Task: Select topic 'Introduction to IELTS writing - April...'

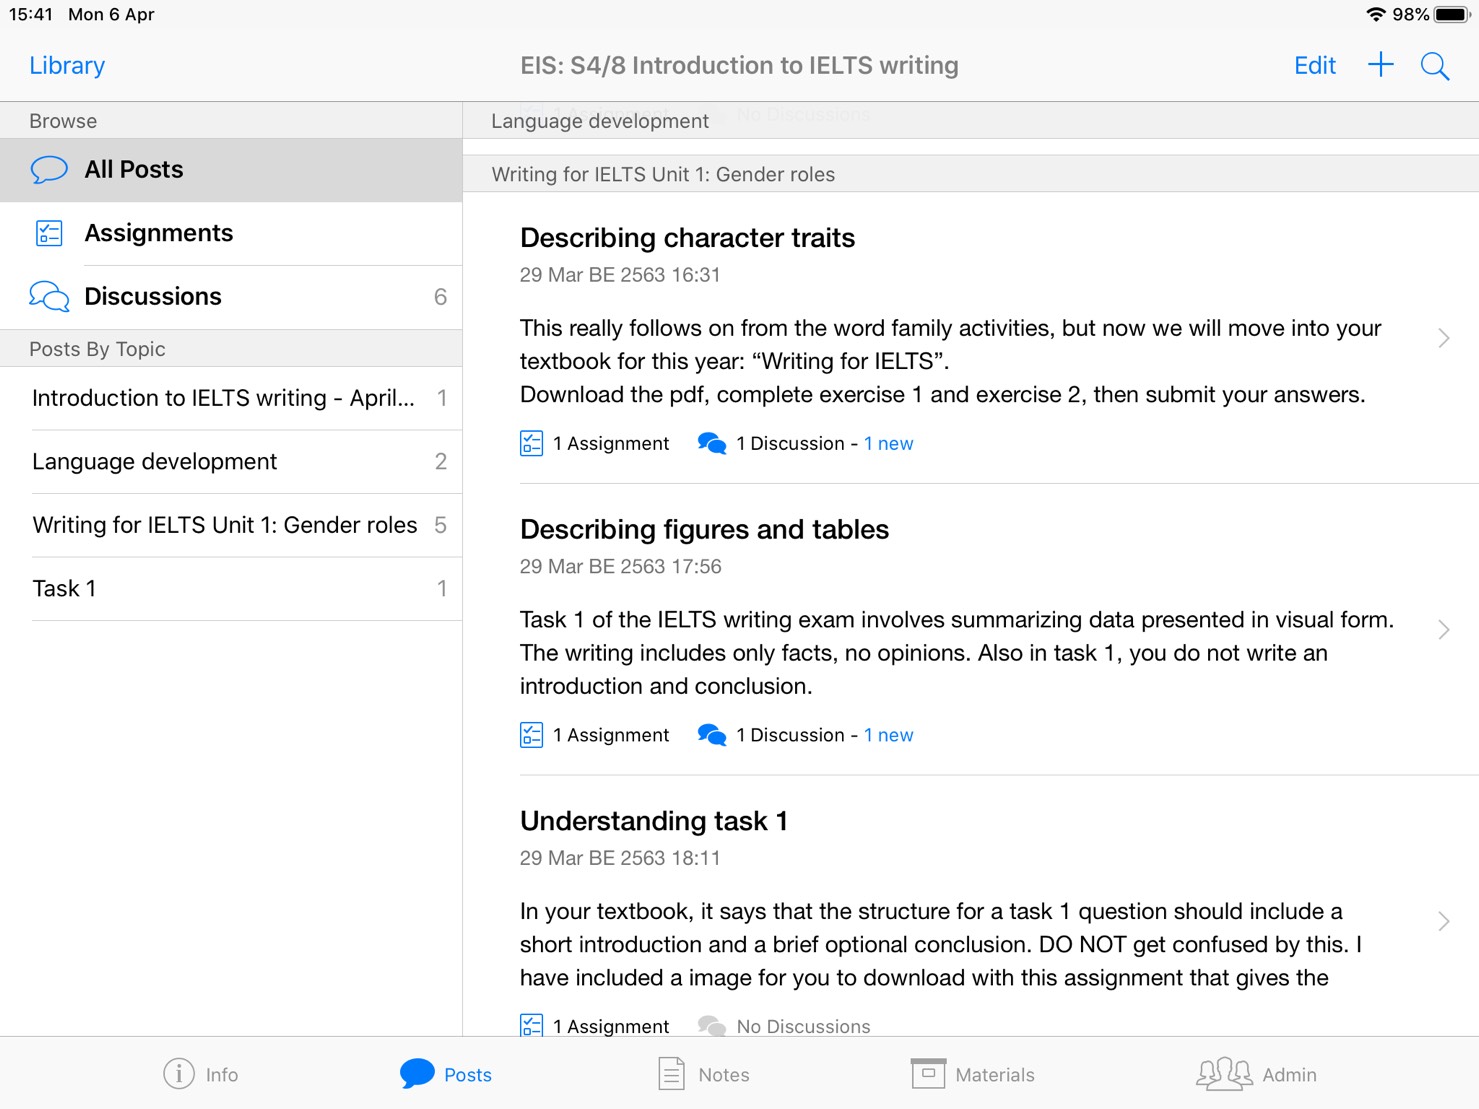Action: [231, 398]
